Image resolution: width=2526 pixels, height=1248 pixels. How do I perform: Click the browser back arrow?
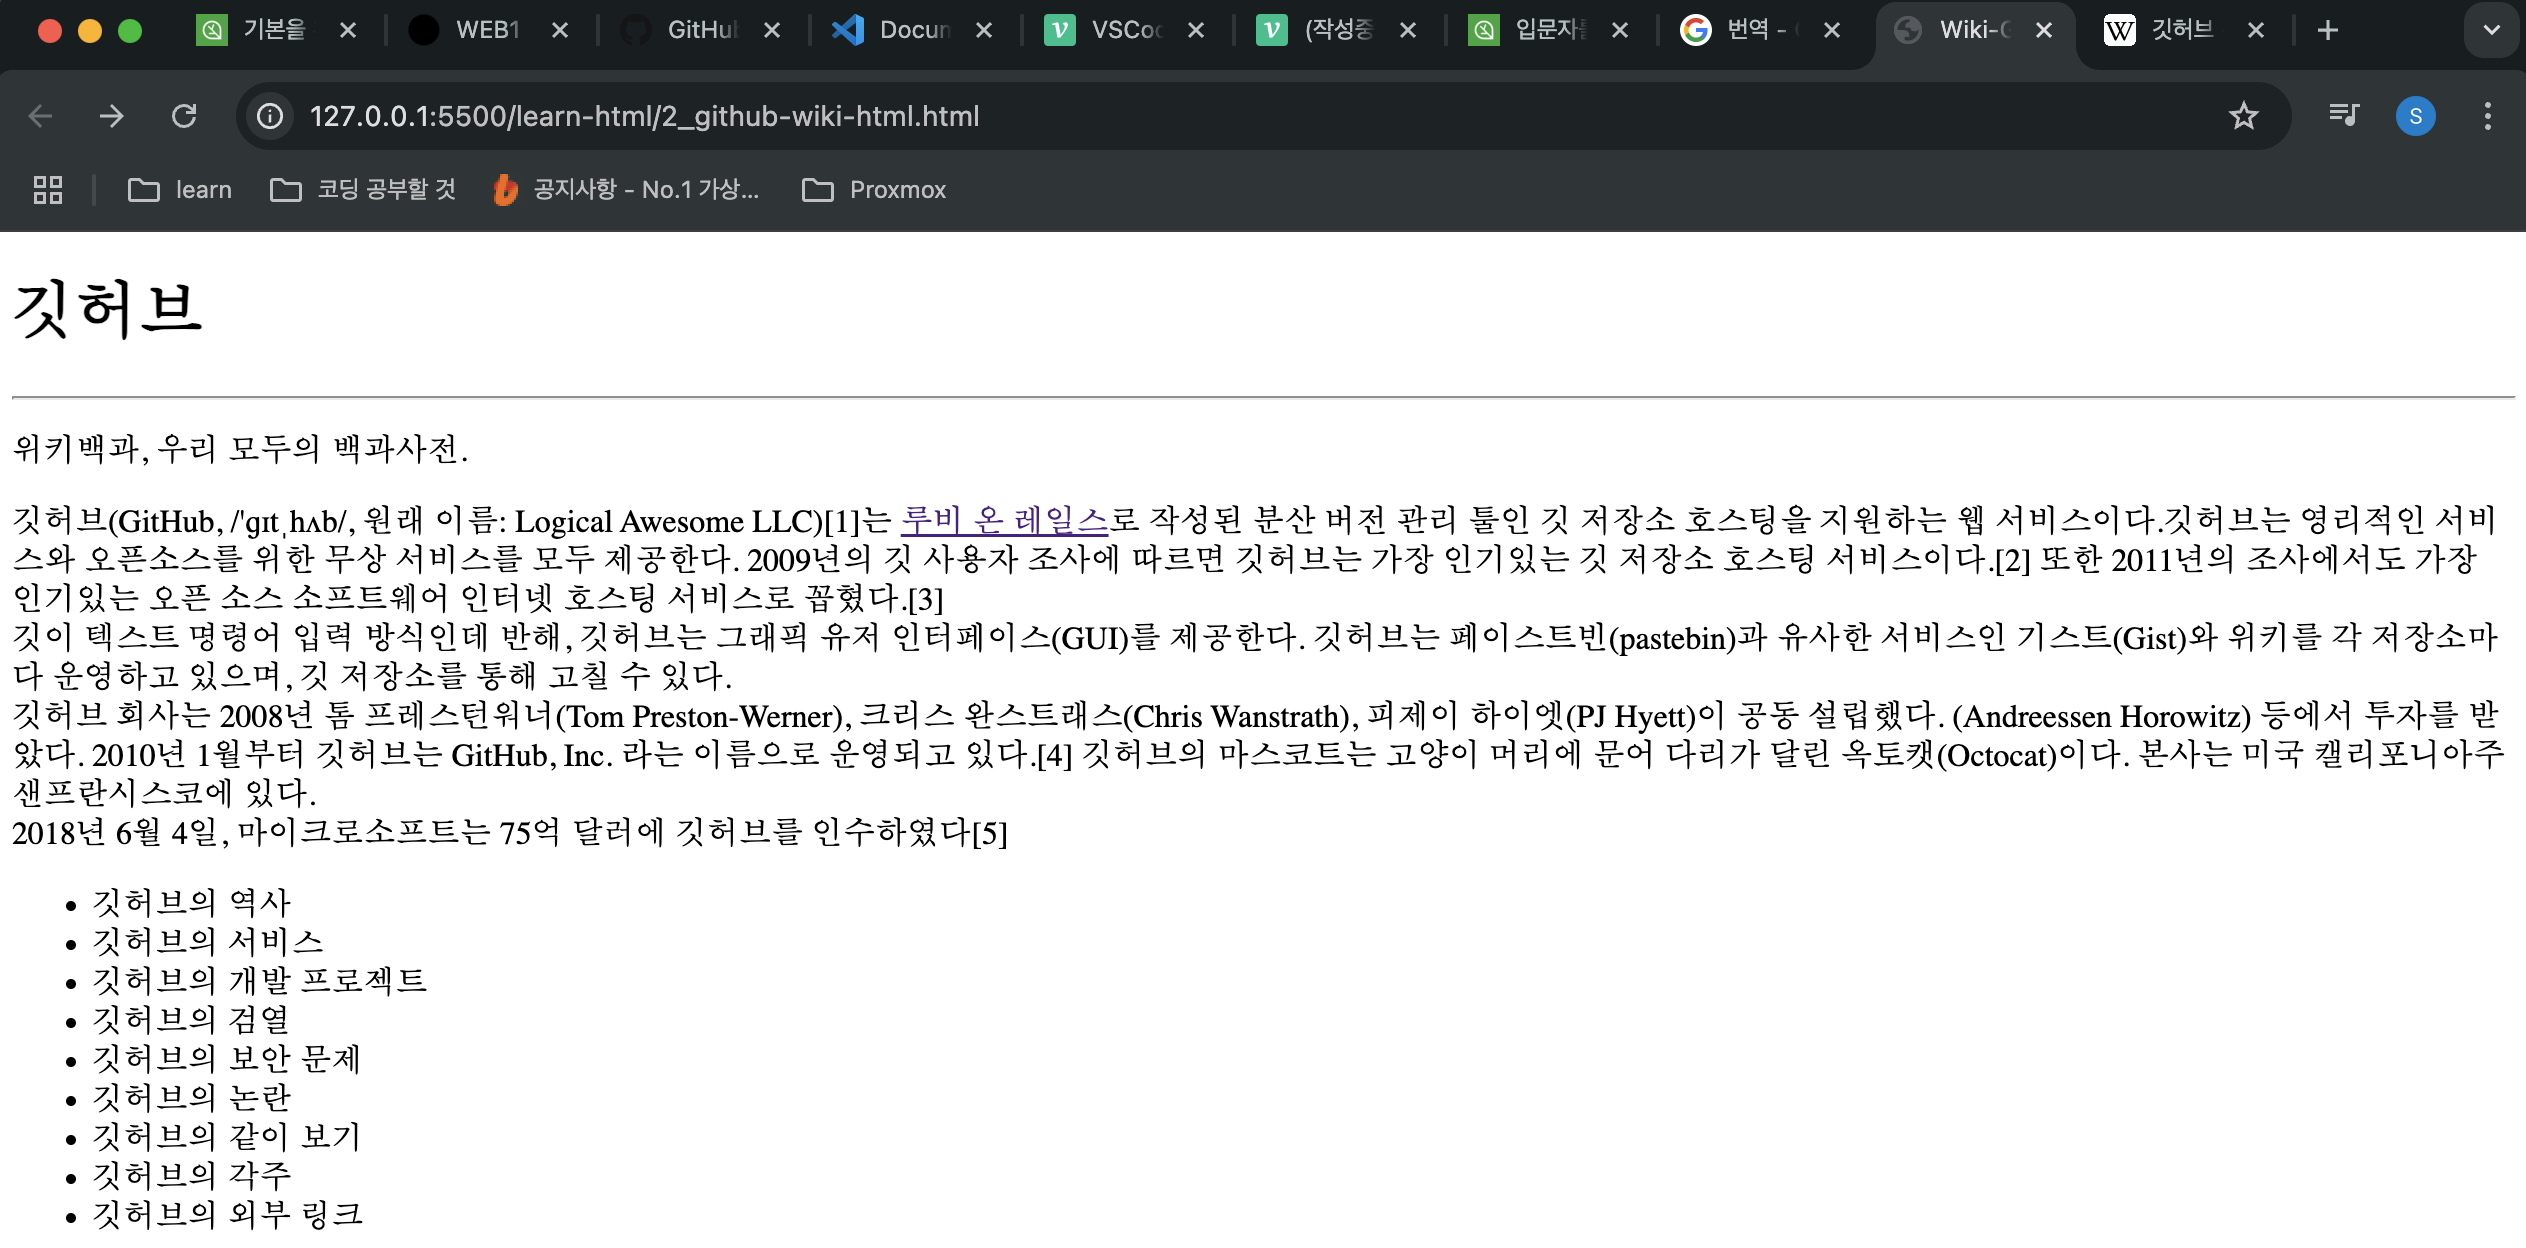coord(40,116)
